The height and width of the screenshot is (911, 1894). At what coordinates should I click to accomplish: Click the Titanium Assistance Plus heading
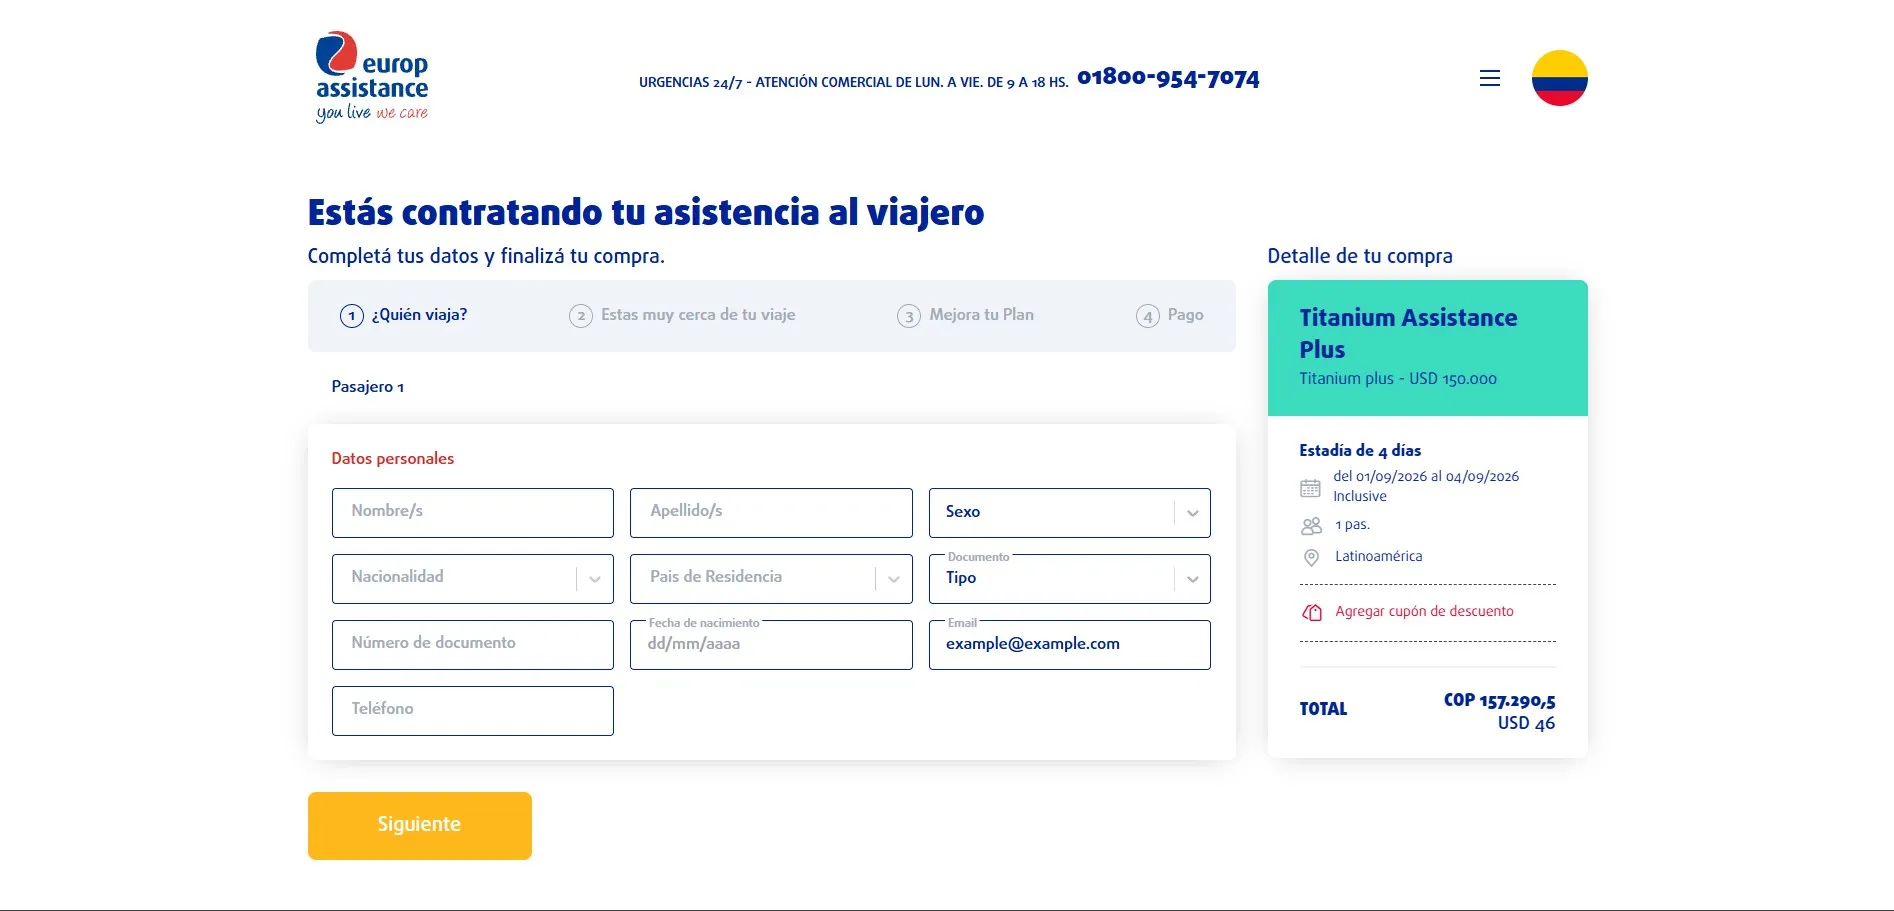point(1408,334)
